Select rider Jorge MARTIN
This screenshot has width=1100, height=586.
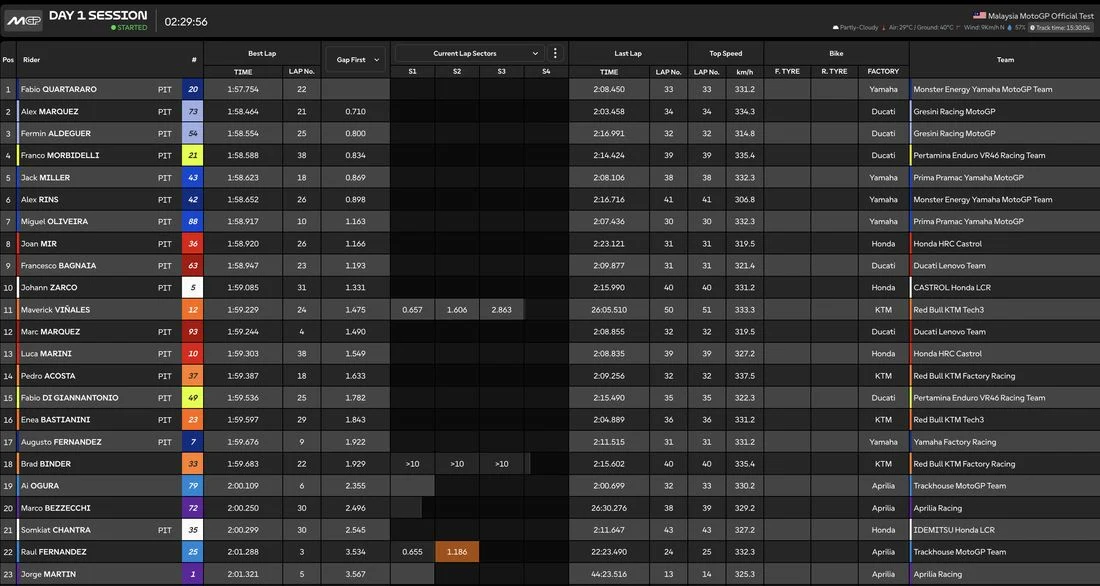point(48,574)
